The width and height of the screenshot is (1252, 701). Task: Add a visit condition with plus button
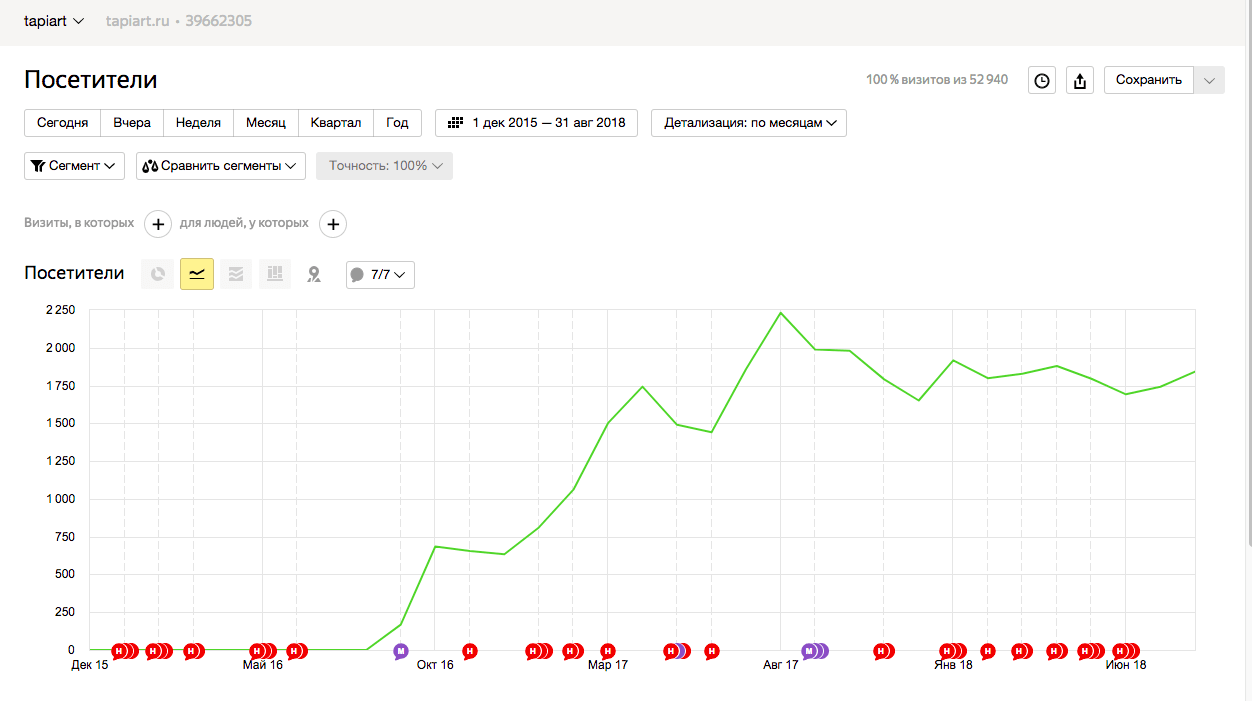pos(158,224)
